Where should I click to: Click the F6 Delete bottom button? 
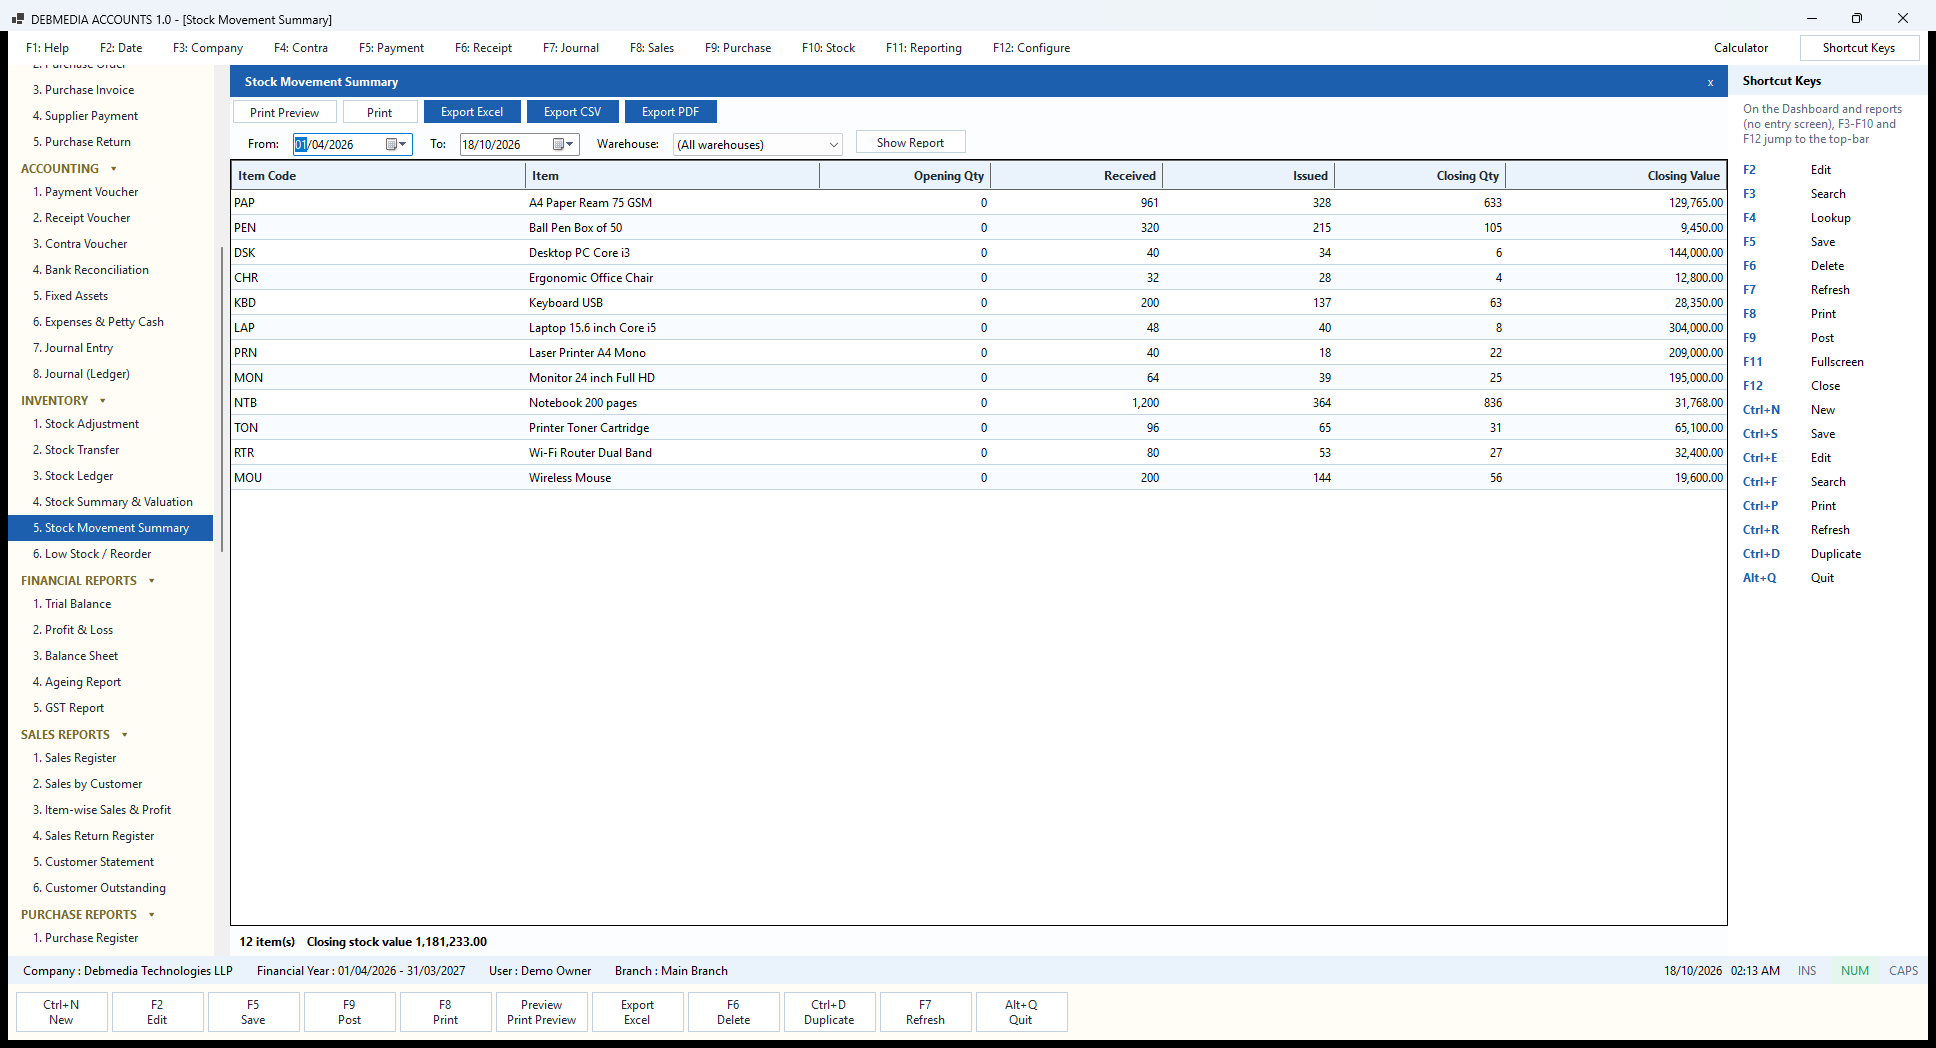coord(733,1012)
